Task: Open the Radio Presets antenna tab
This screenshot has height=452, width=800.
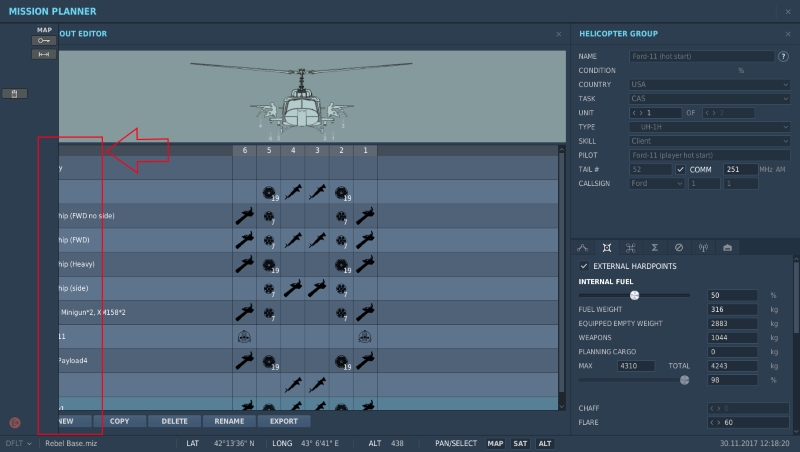Action: coord(703,248)
